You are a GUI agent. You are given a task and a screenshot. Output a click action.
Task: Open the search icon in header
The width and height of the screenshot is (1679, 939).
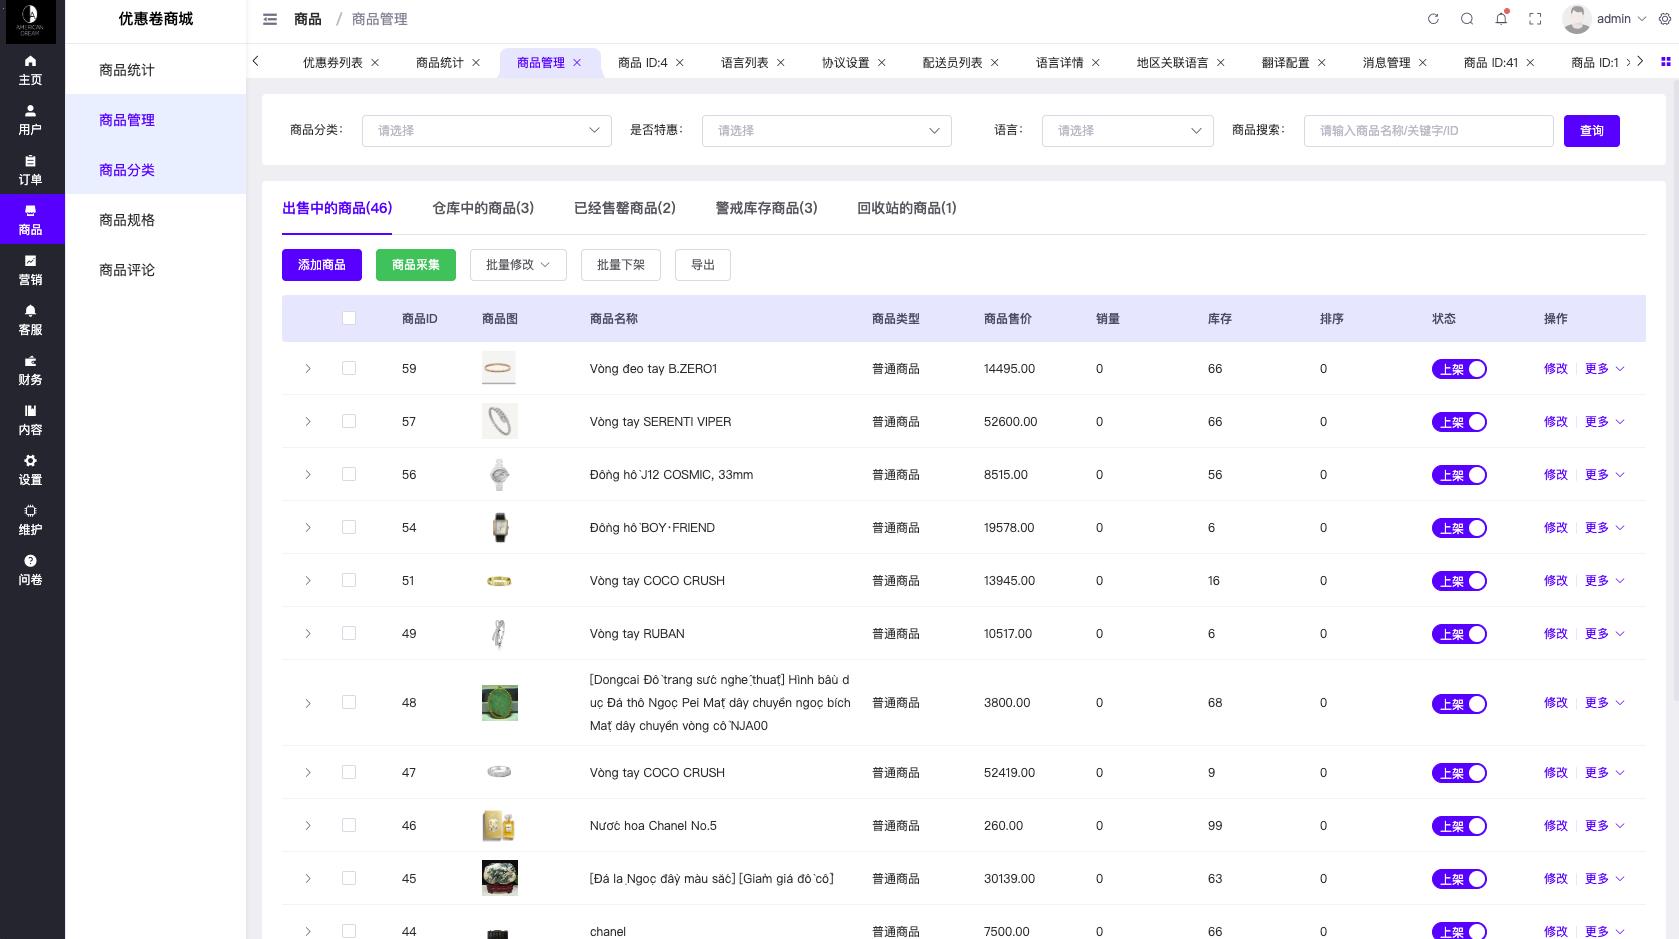click(1467, 19)
